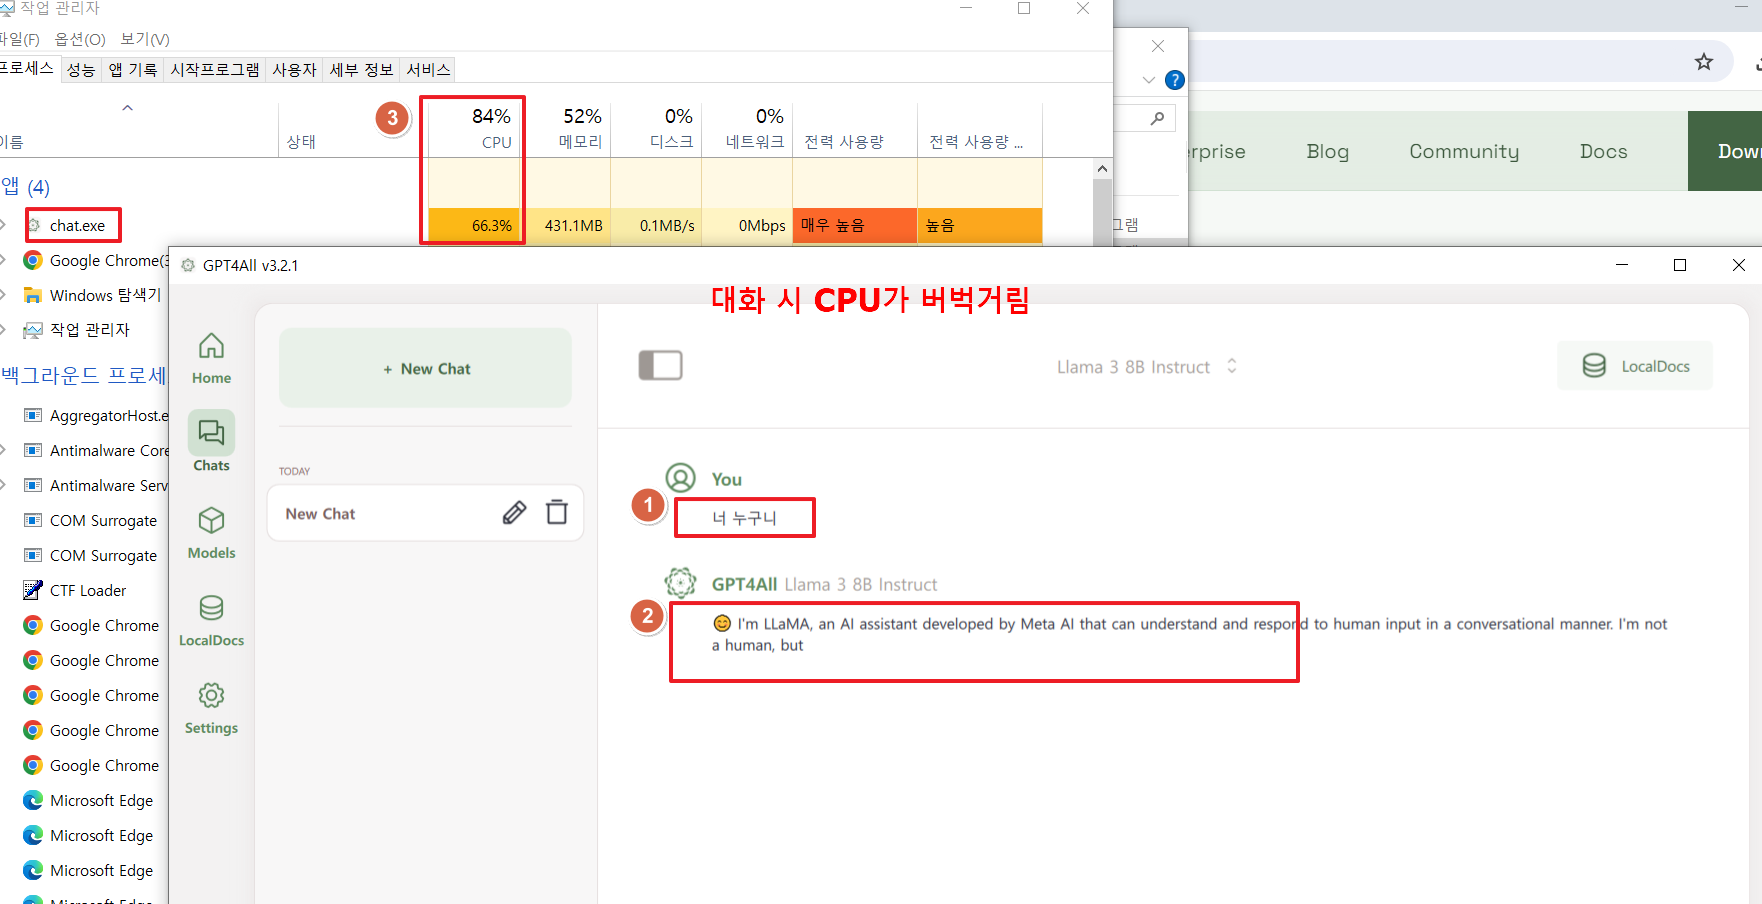Viewport: 1762px width, 904px height.
Task: Click the search magnifier icon in side panel
Action: point(1158,118)
